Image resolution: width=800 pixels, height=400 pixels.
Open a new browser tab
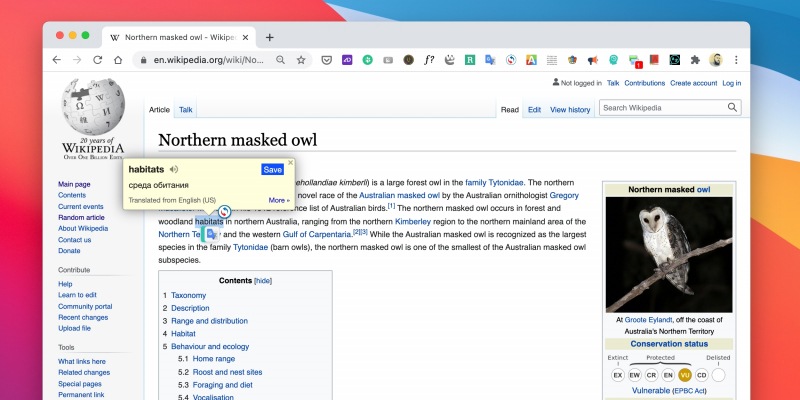[269, 37]
